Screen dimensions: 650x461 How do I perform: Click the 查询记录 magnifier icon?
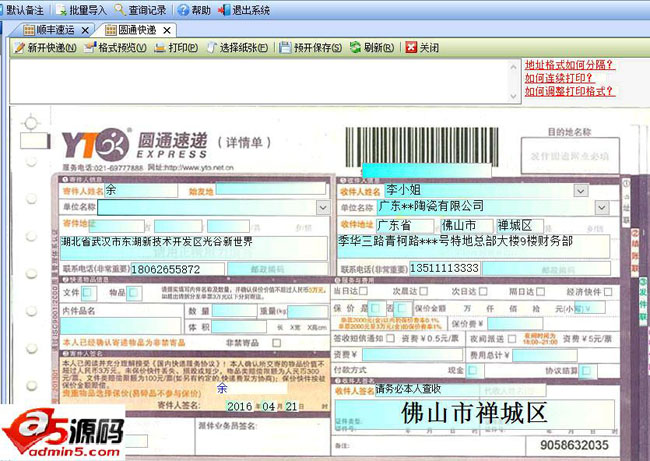(x=120, y=10)
